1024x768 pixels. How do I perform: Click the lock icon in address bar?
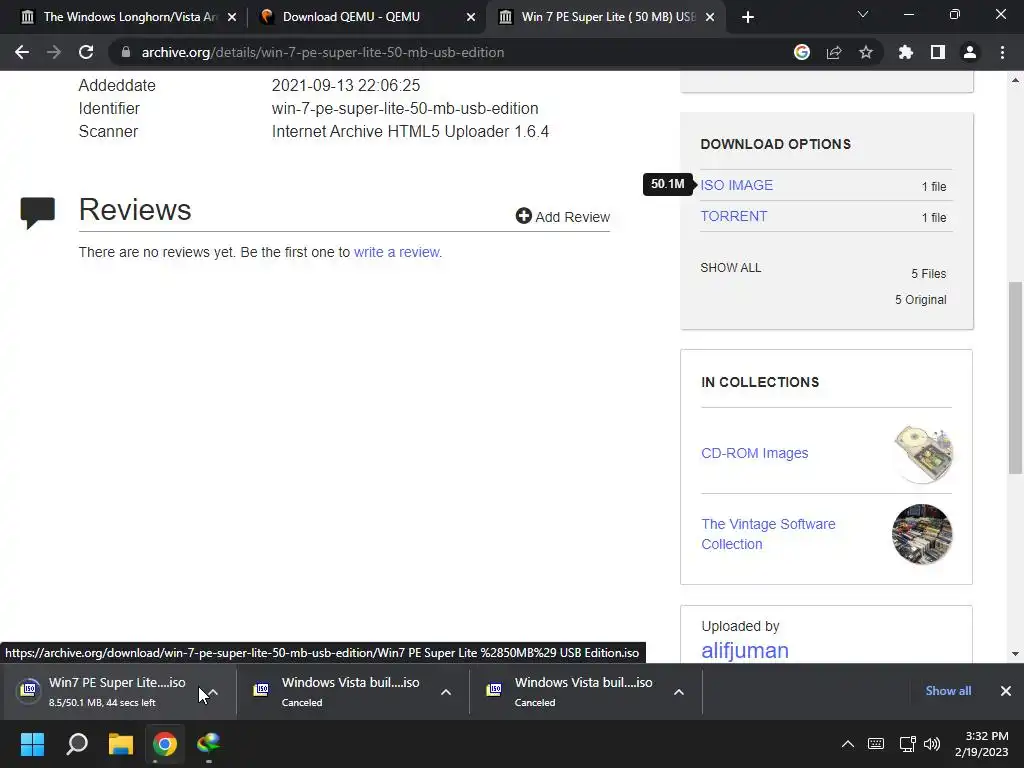[126, 52]
